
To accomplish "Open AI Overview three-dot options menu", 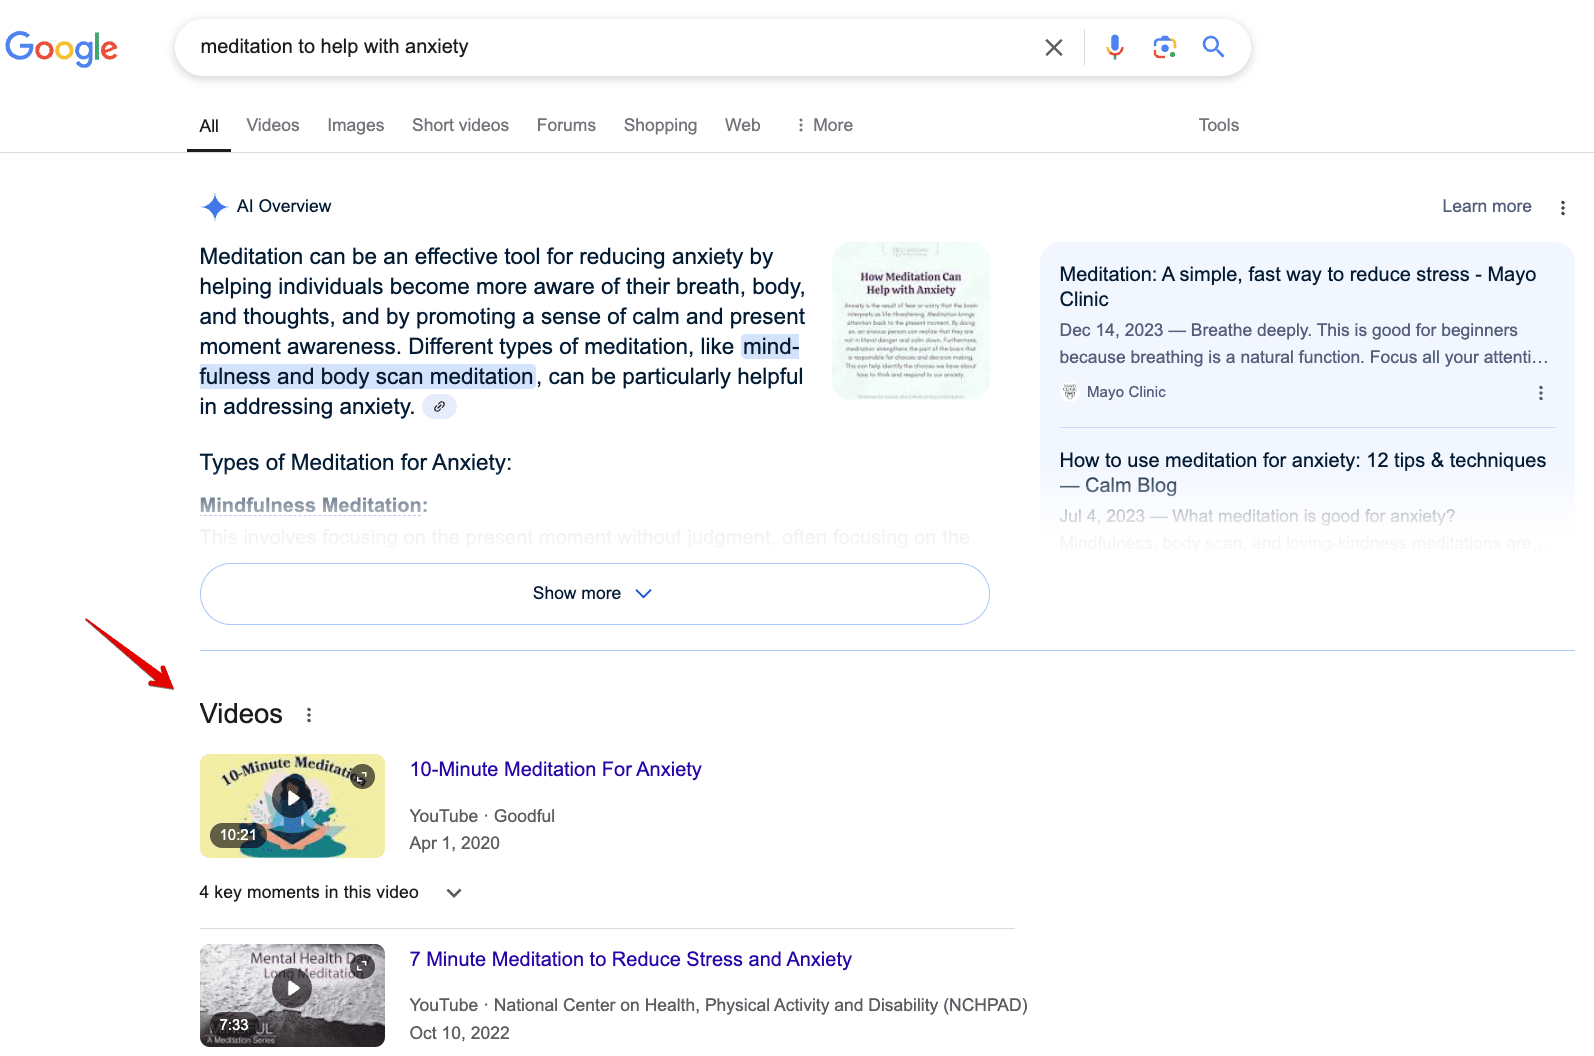I will 1562,207.
